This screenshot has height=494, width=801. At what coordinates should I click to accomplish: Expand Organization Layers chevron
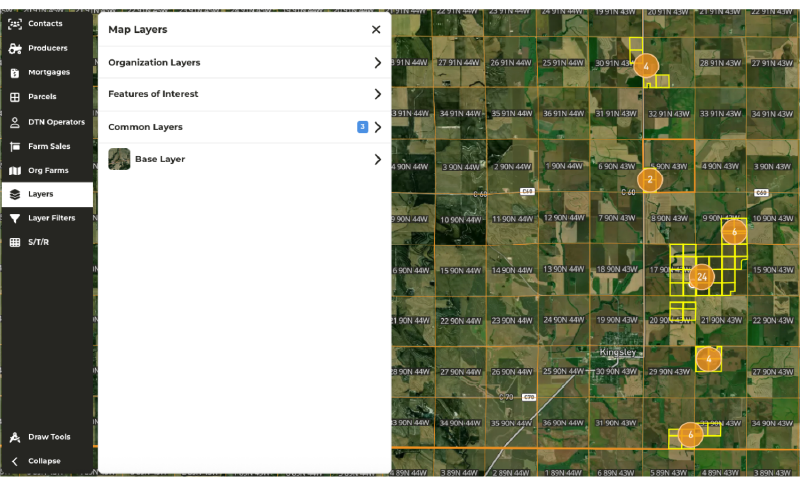click(377, 63)
